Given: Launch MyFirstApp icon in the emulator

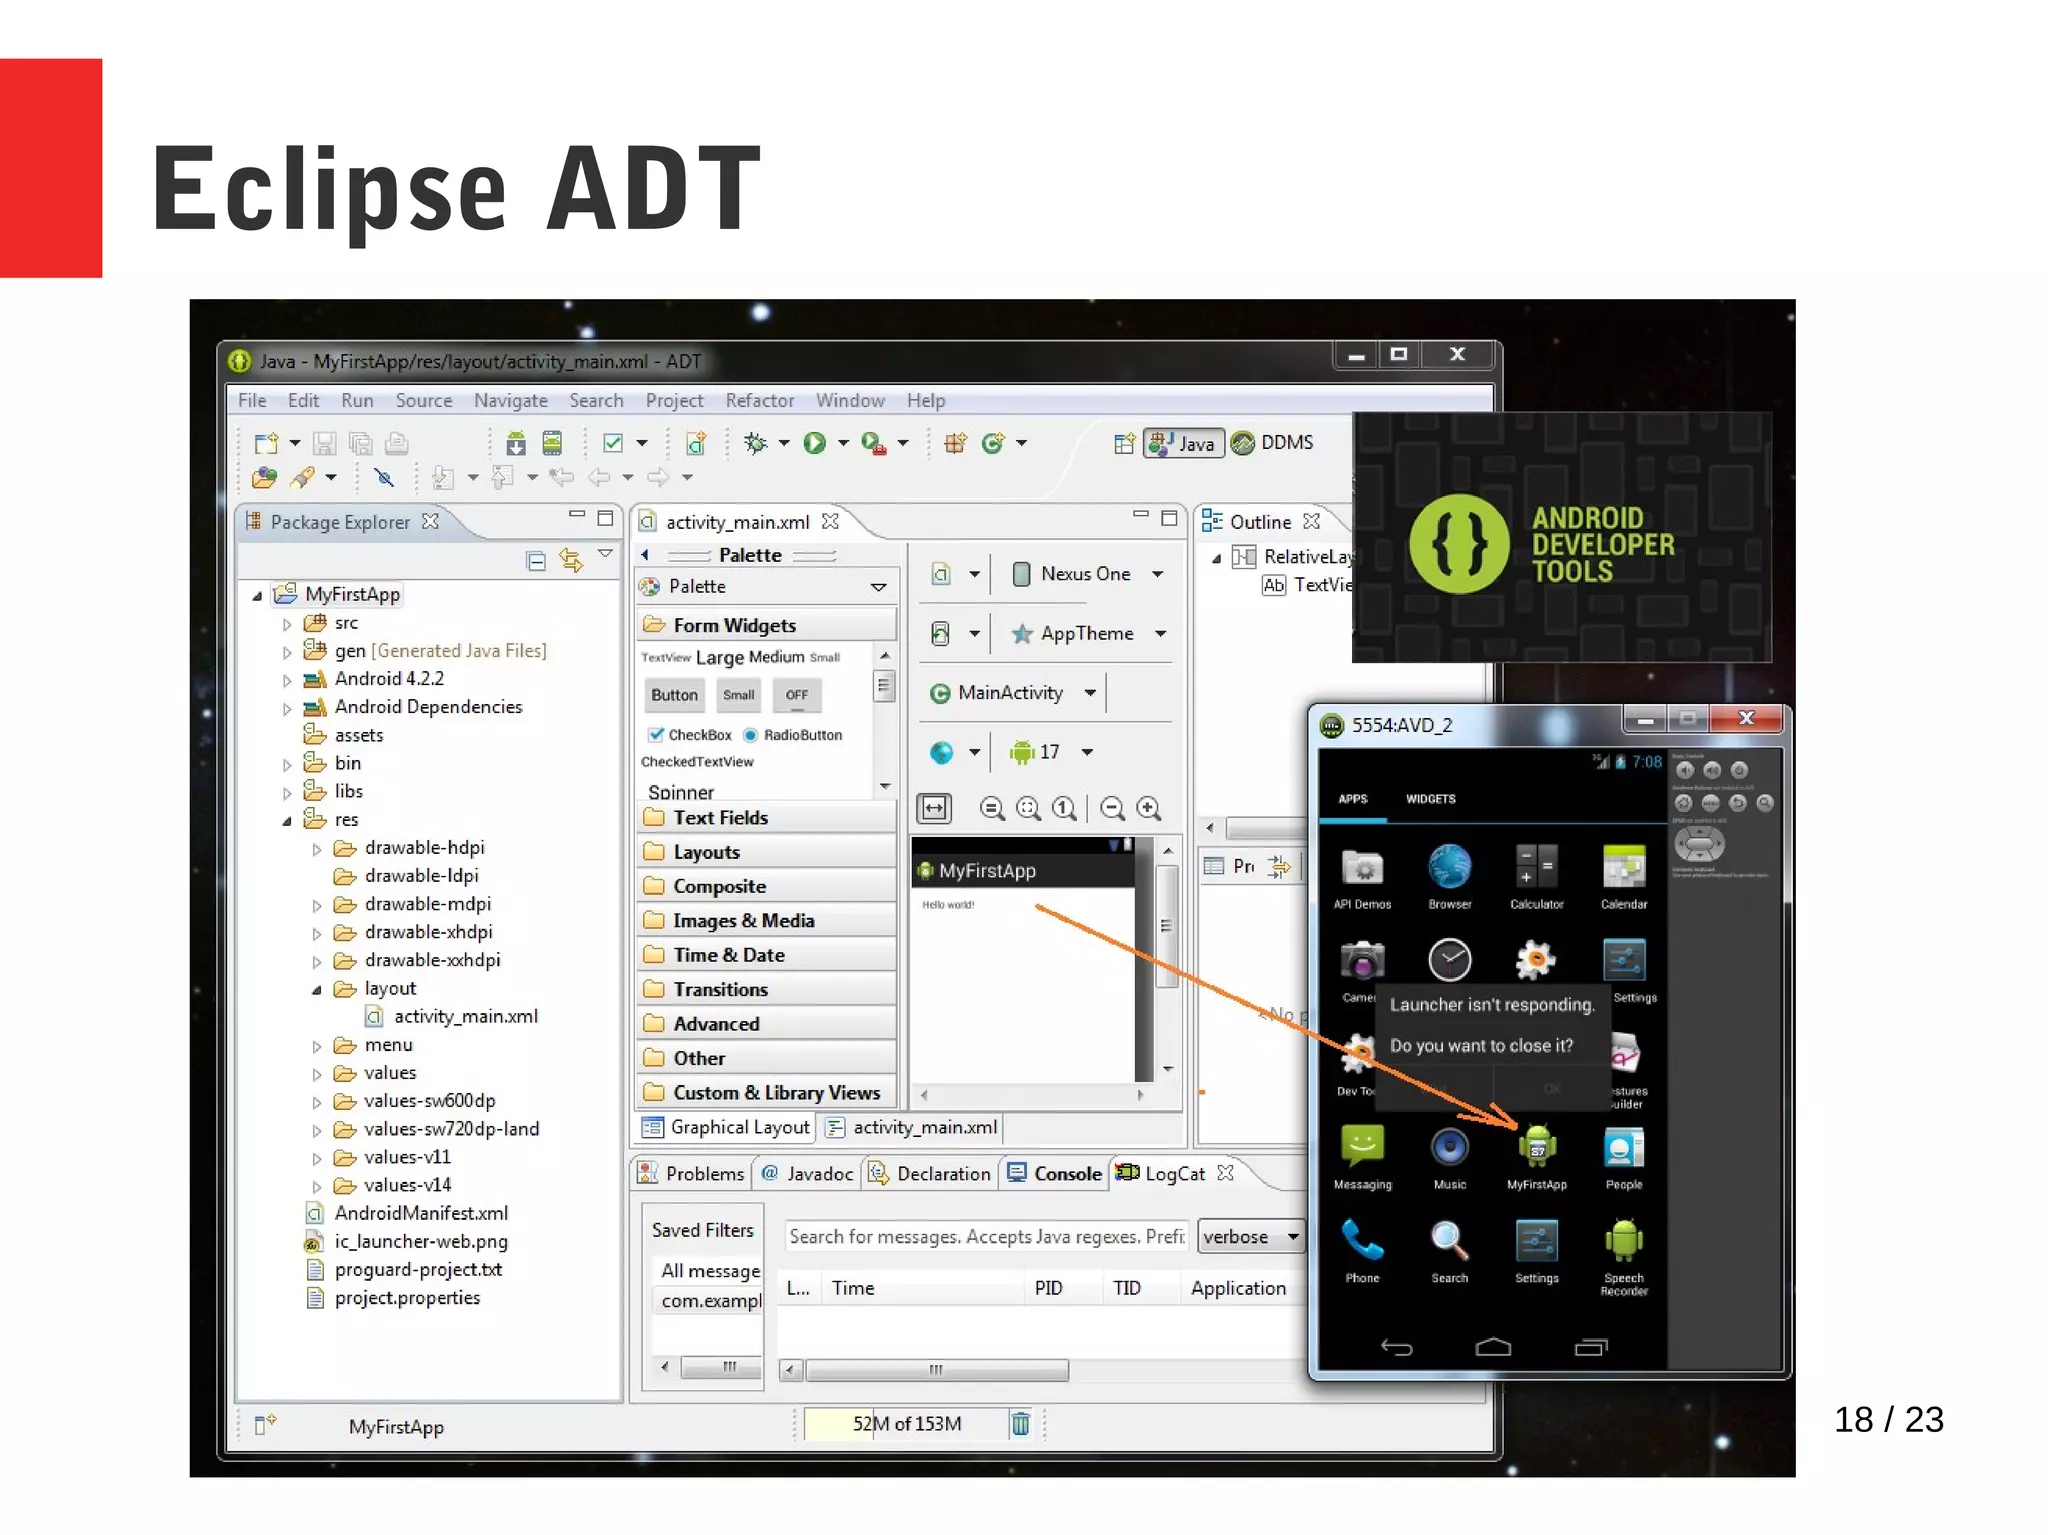Looking at the screenshot, I should pyautogui.click(x=1537, y=1156).
